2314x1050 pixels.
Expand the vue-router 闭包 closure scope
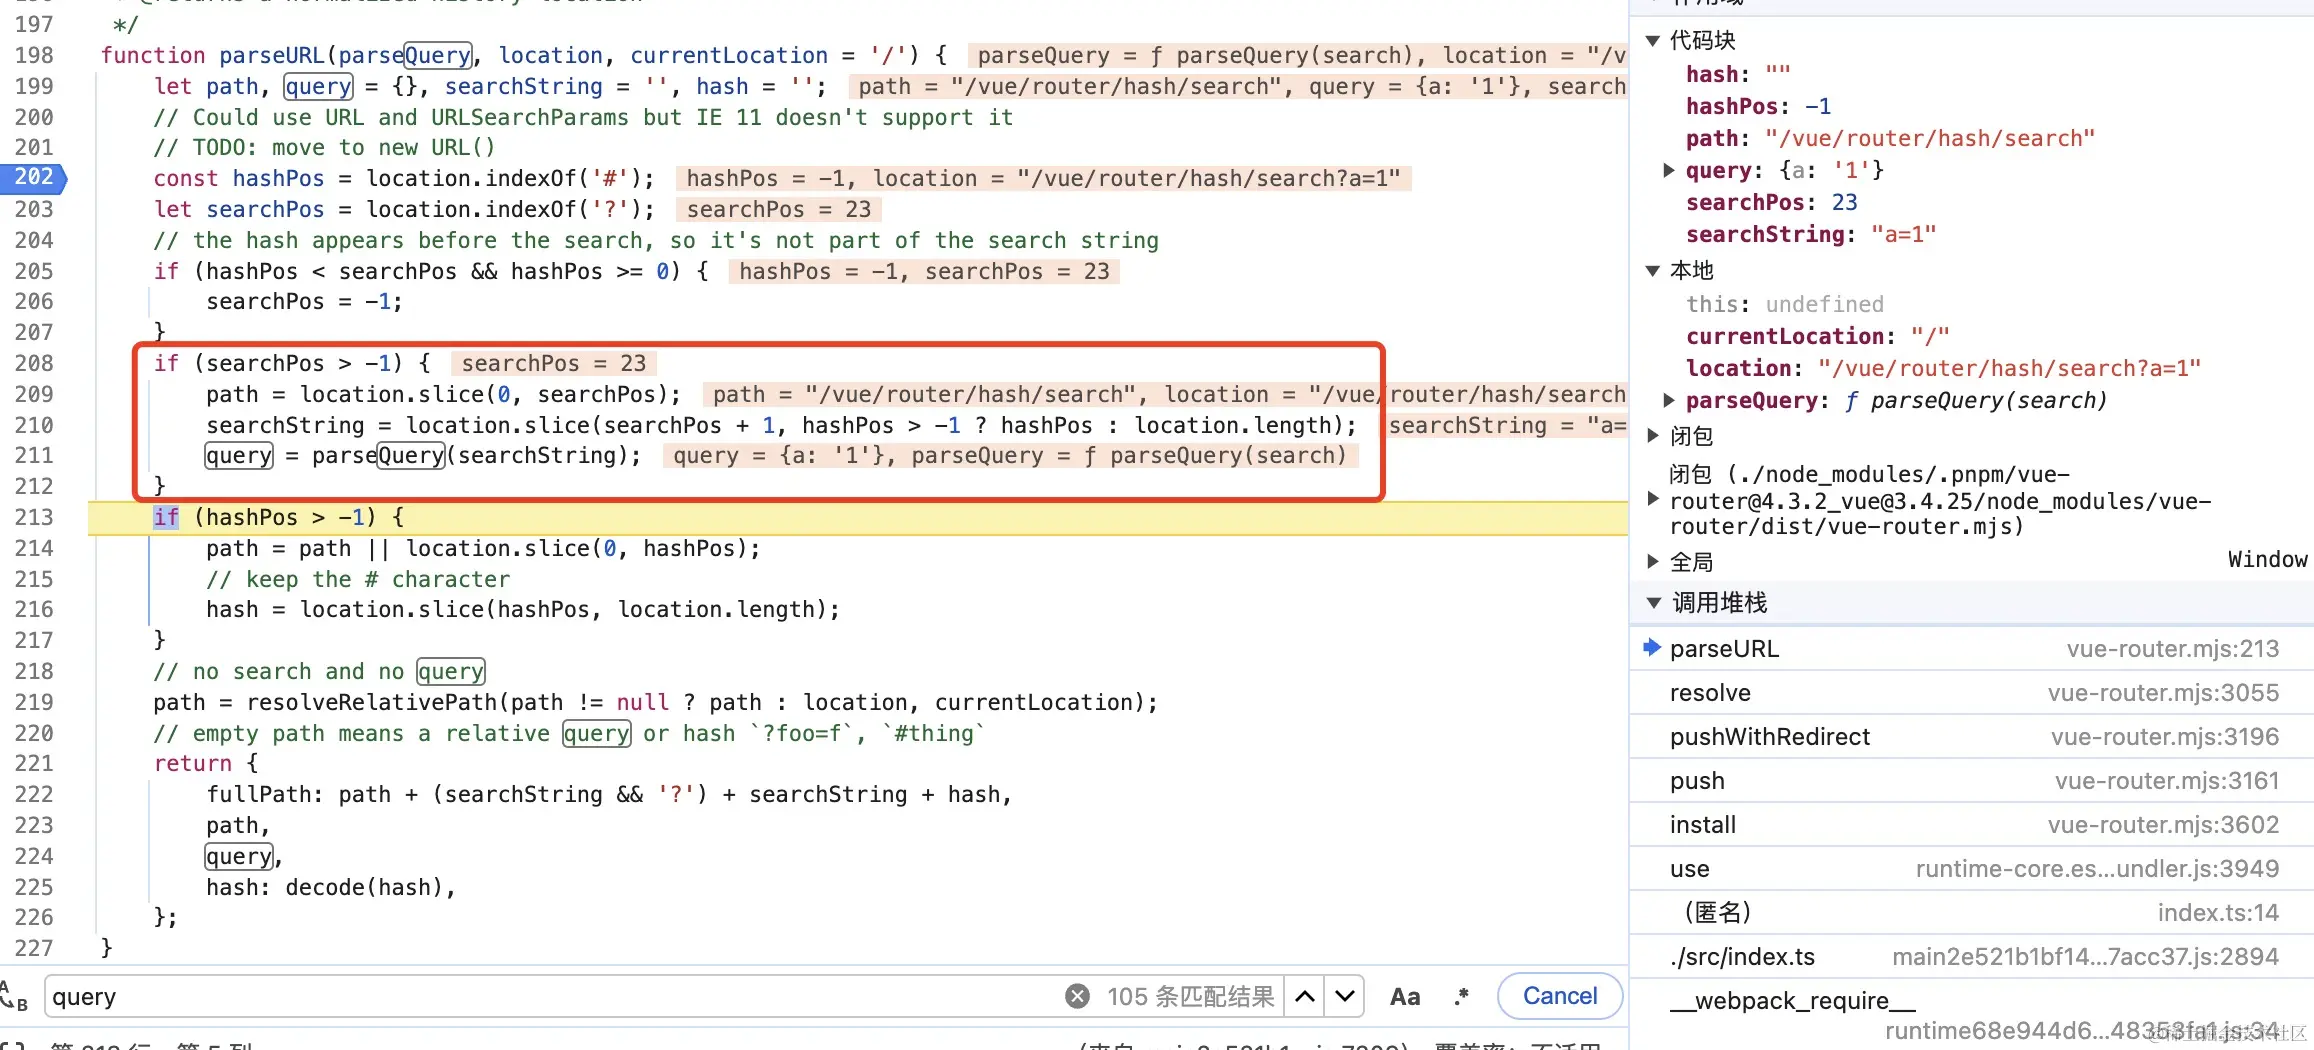[x=1653, y=498]
